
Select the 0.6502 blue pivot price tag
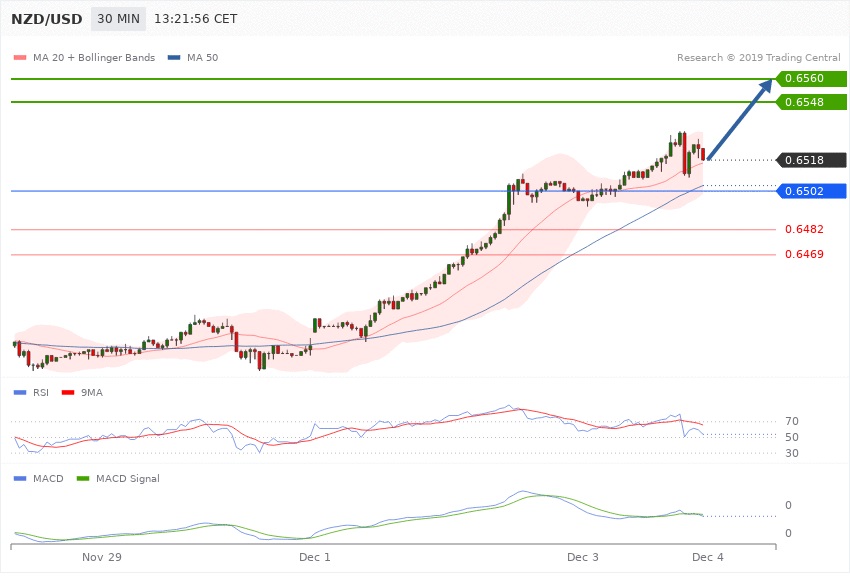(x=811, y=191)
